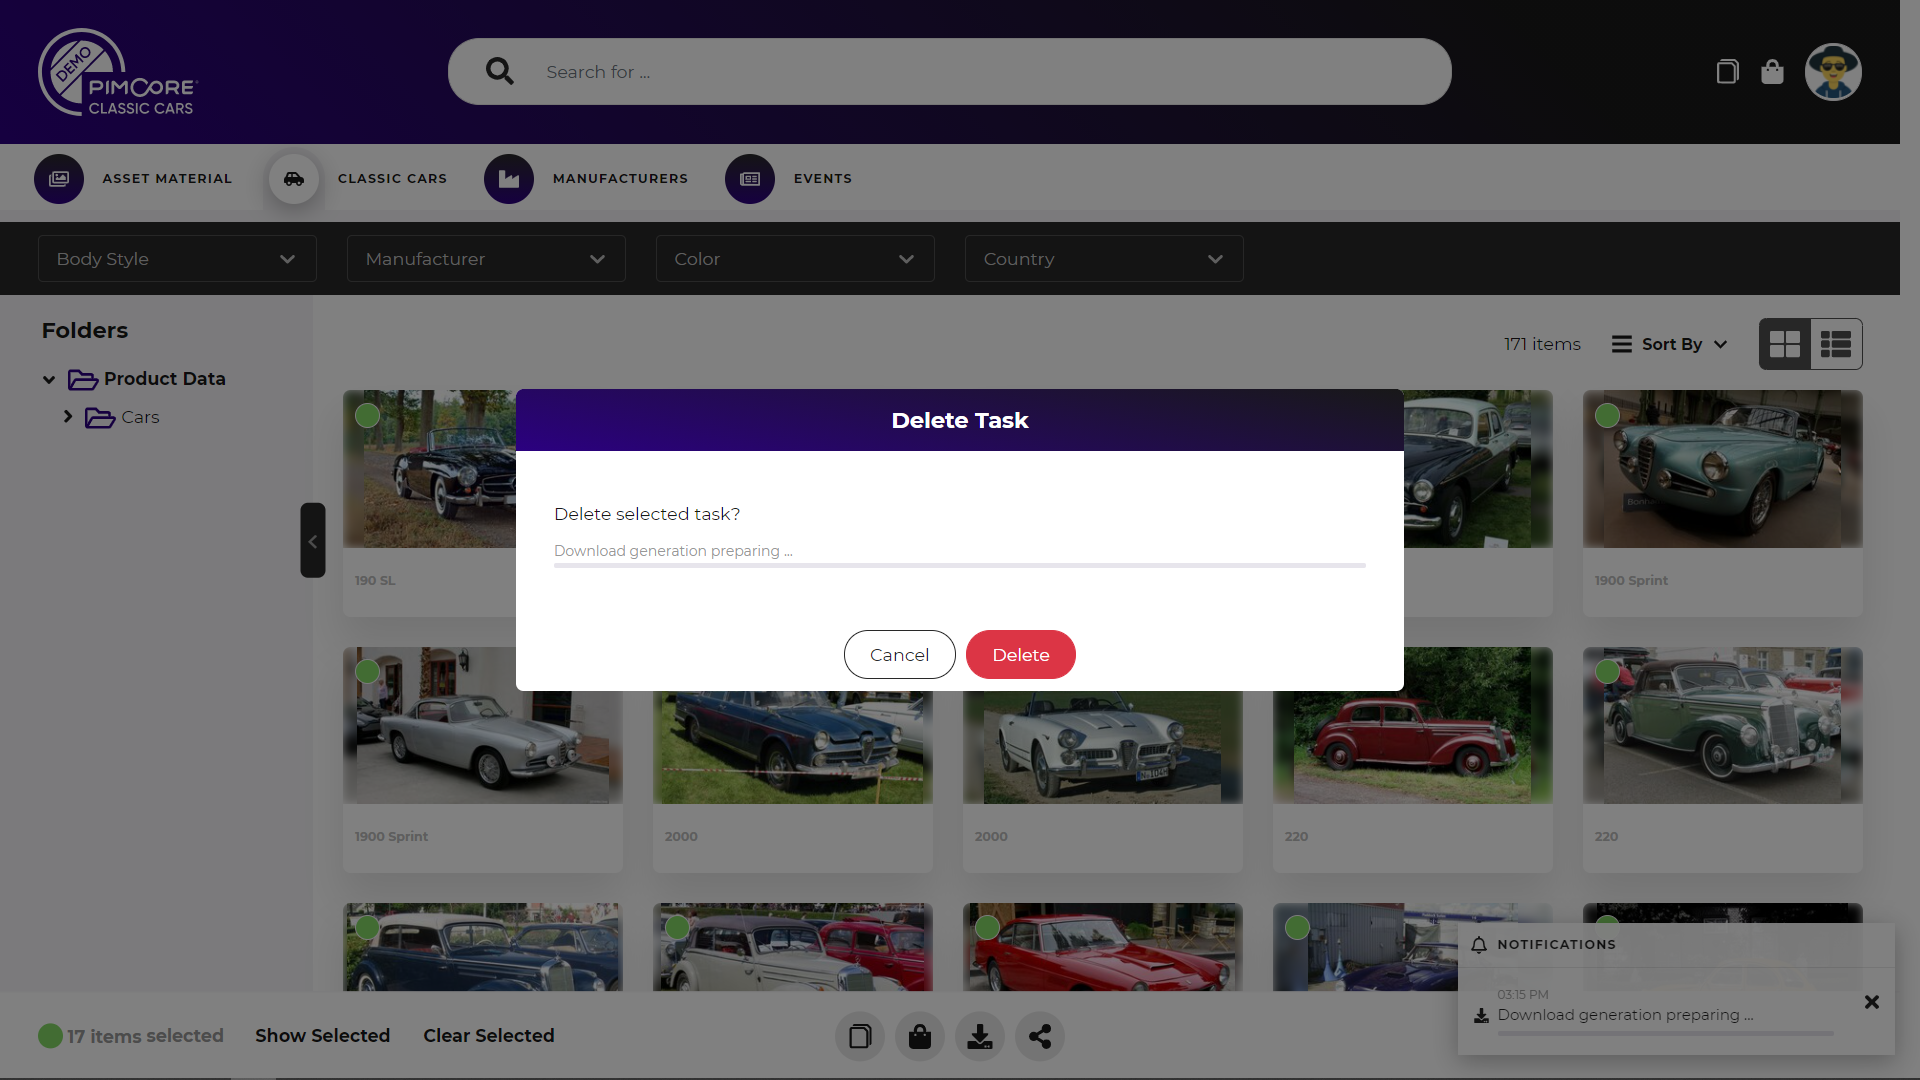The image size is (1920, 1080).
Task: Open the Manufacturer dropdown filter
Action: coord(484,258)
